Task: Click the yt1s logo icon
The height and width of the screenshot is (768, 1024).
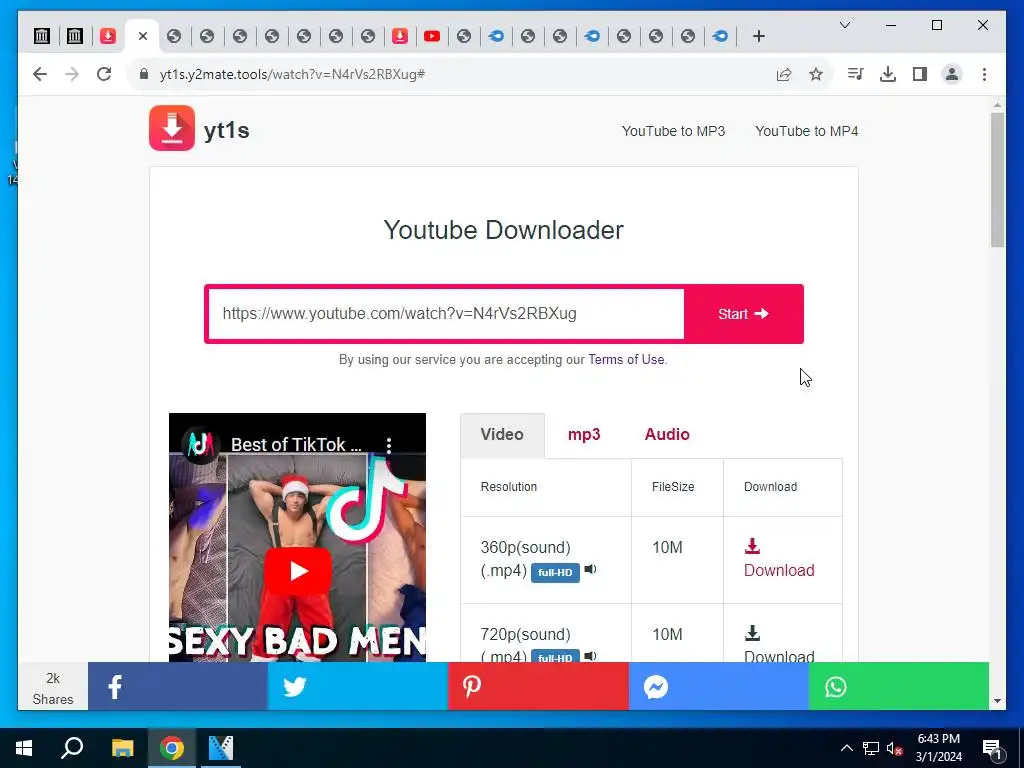Action: click(172, 128)
